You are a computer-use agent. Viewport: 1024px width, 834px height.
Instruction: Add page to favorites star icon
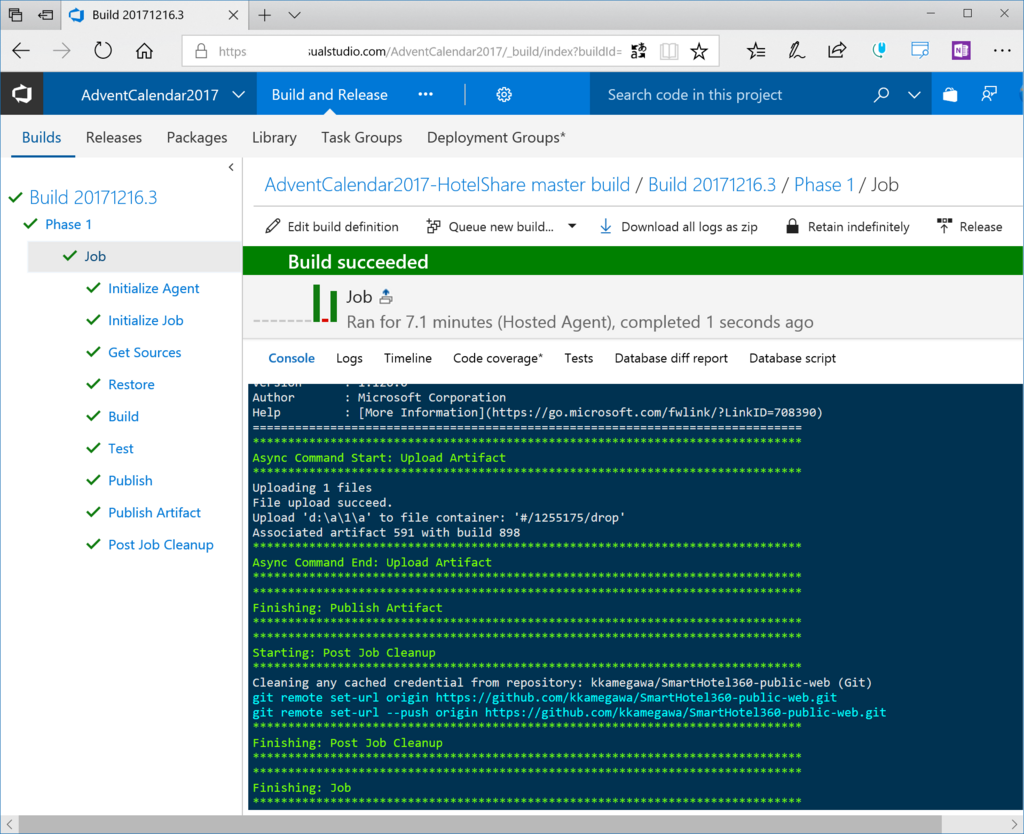699,51
